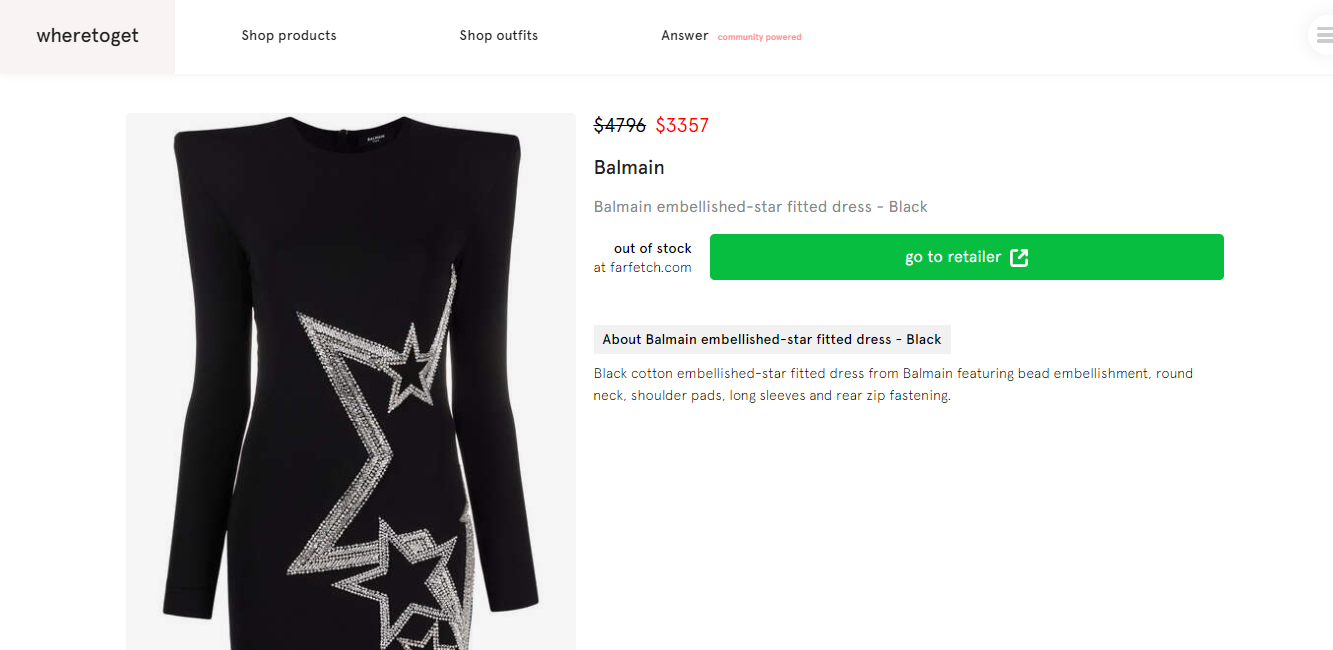The width and height of the screenshot is (1333, 650).
Task: Go to the Shop outfits section
Action: pos(498,36)
